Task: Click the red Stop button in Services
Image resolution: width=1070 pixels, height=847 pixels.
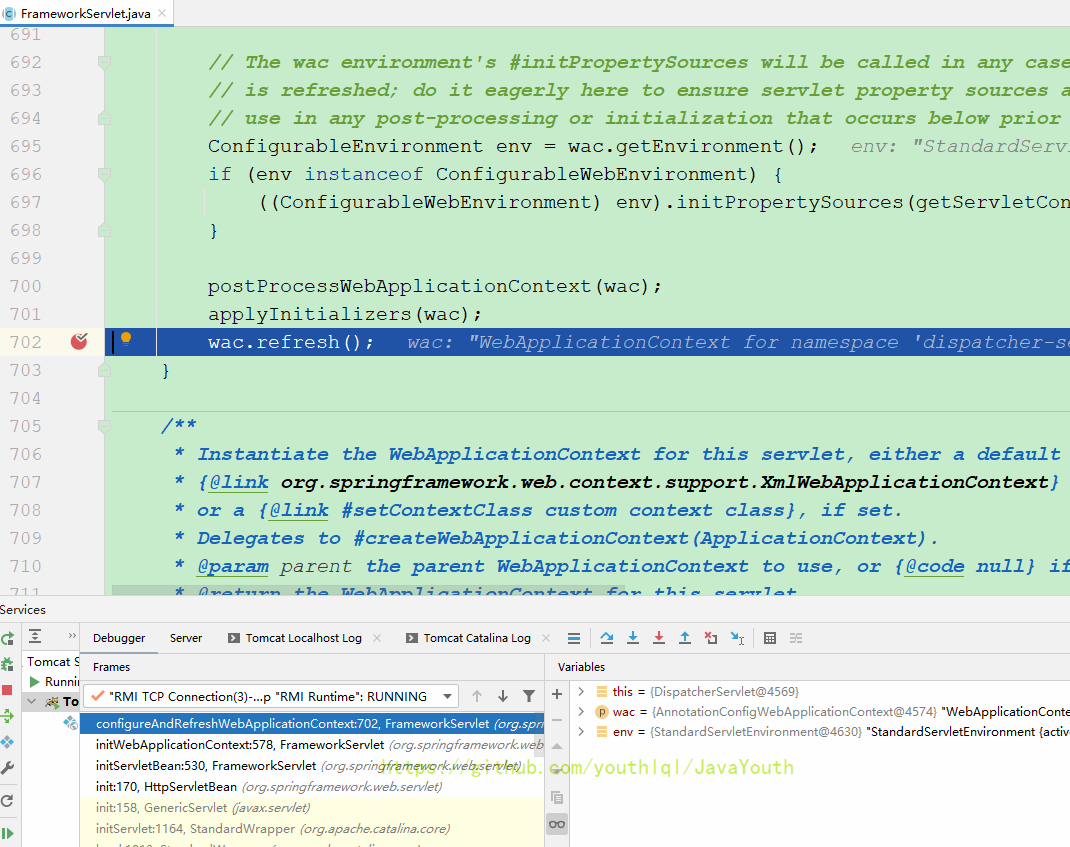Action: (7, 690)
